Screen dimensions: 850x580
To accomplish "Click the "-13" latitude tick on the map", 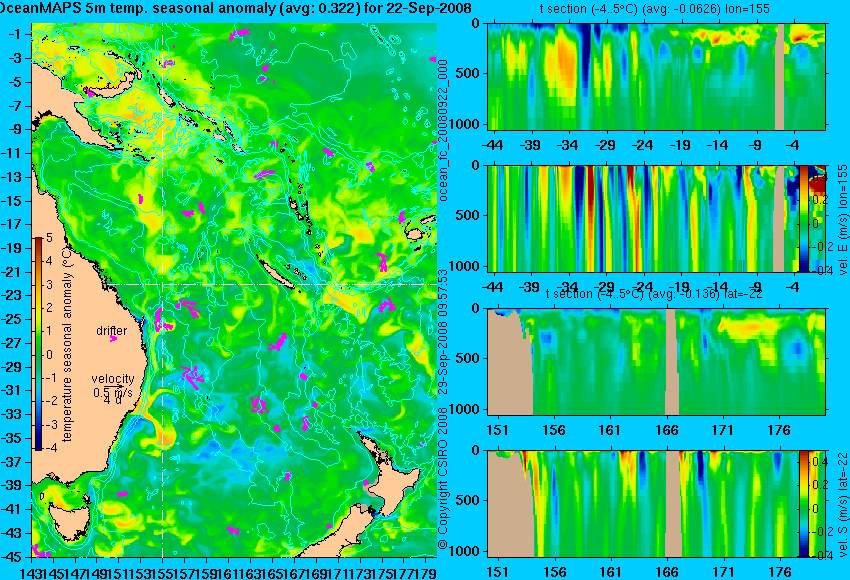I will point(12,177).
